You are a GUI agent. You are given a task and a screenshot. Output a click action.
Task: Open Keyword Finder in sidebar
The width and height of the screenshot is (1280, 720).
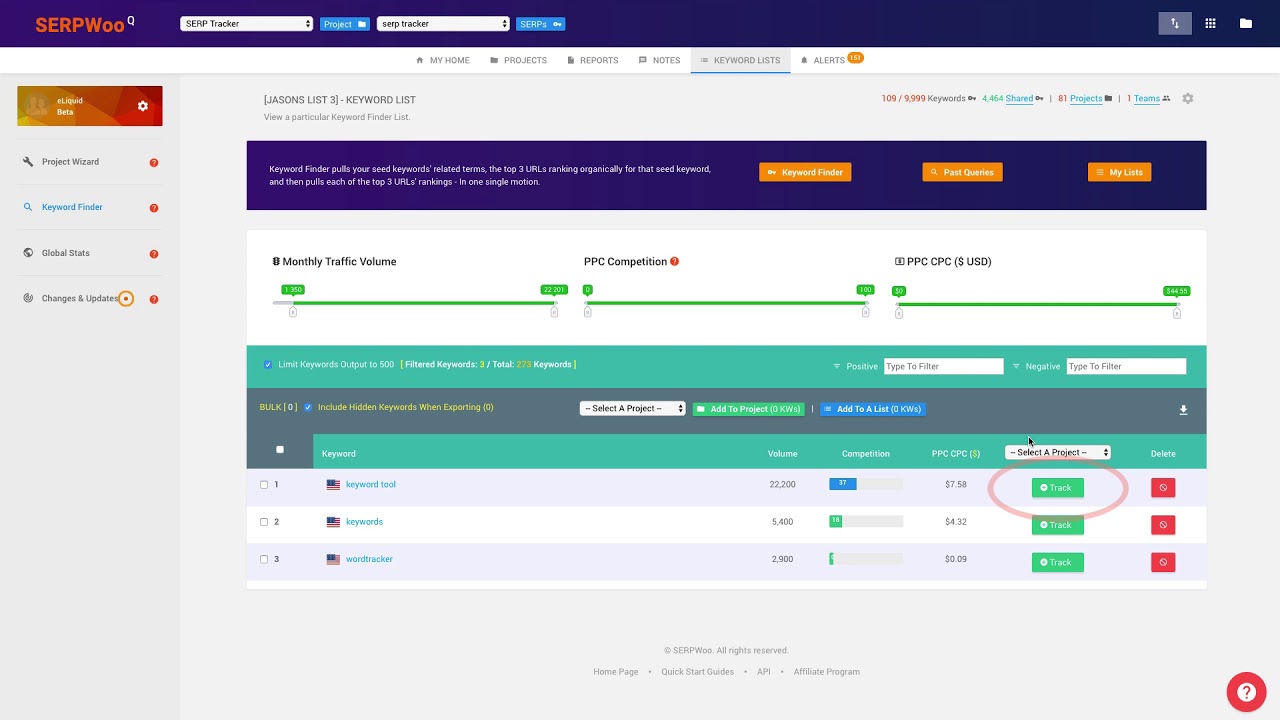pyautogui.click(x=72, y=208)
